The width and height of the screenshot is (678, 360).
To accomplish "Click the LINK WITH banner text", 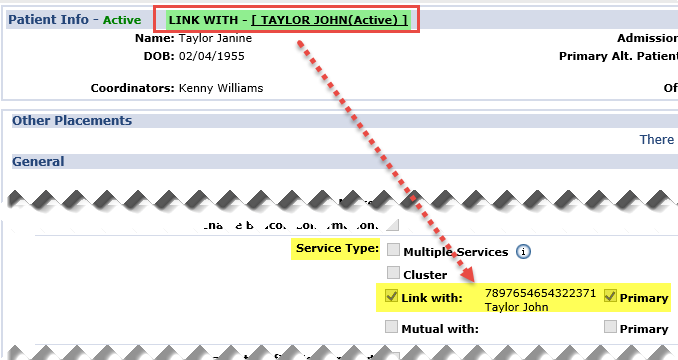I will click(x=288, y=20).
